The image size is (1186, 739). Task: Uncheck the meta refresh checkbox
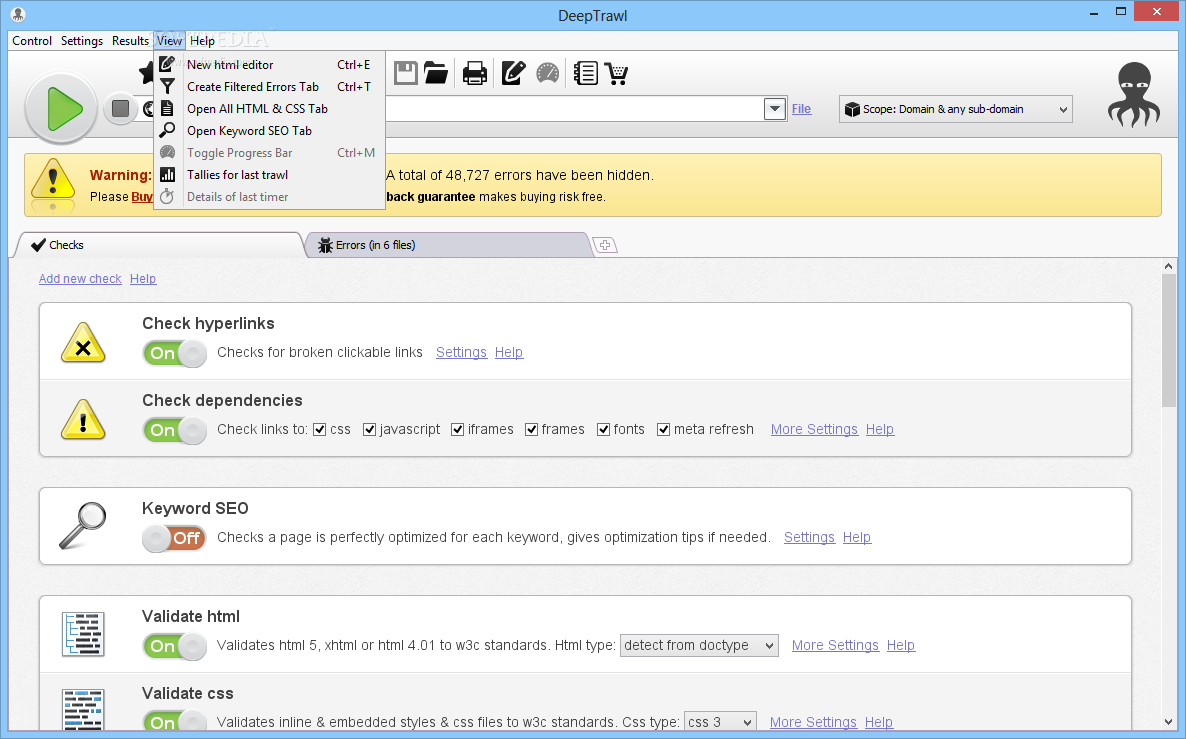tap(663, 430)
